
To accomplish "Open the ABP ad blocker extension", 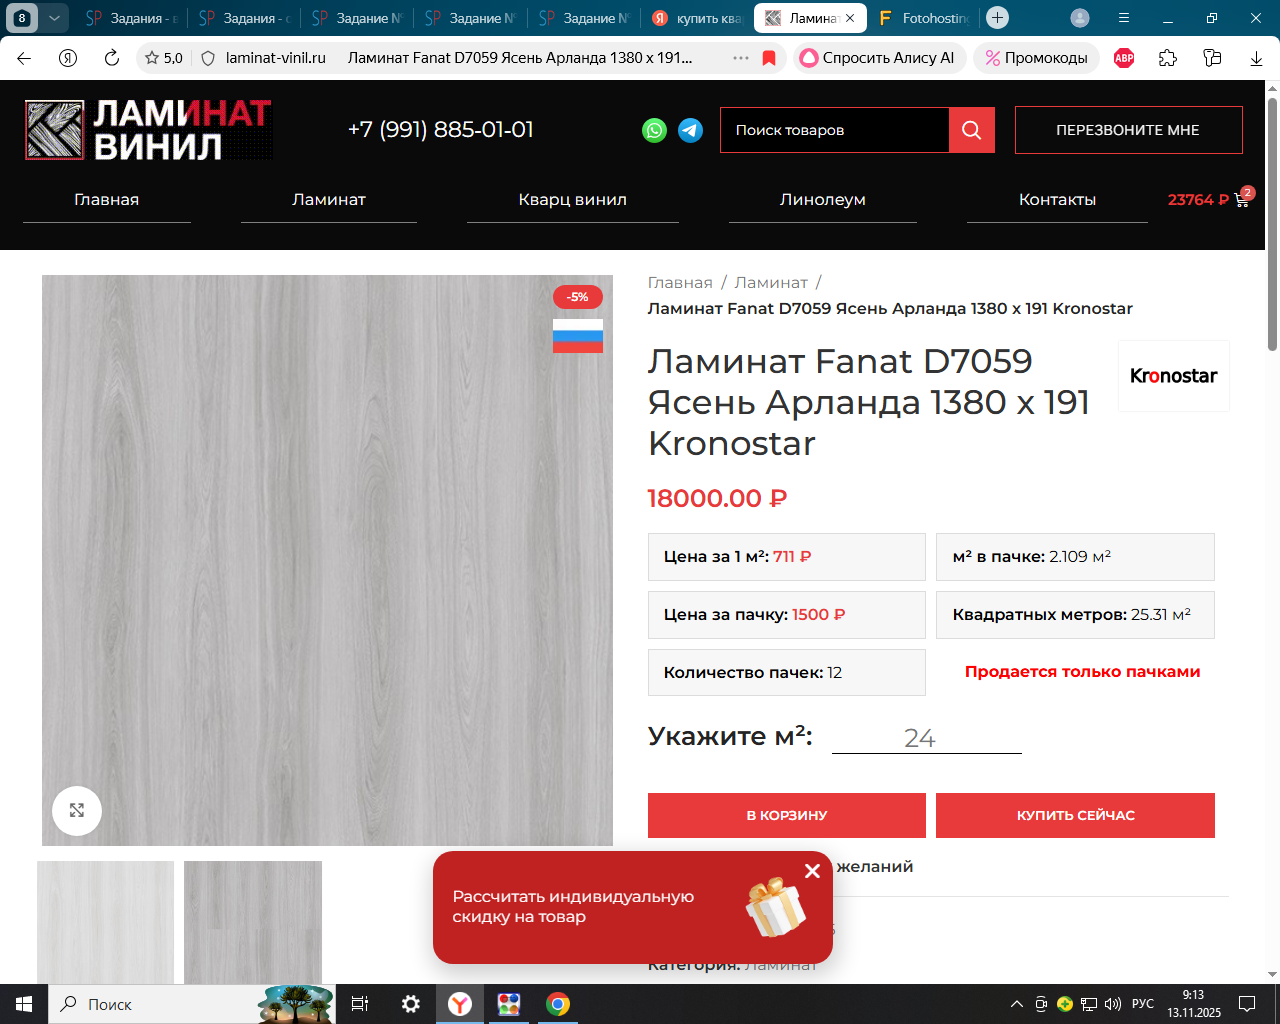I will 1124,58.
